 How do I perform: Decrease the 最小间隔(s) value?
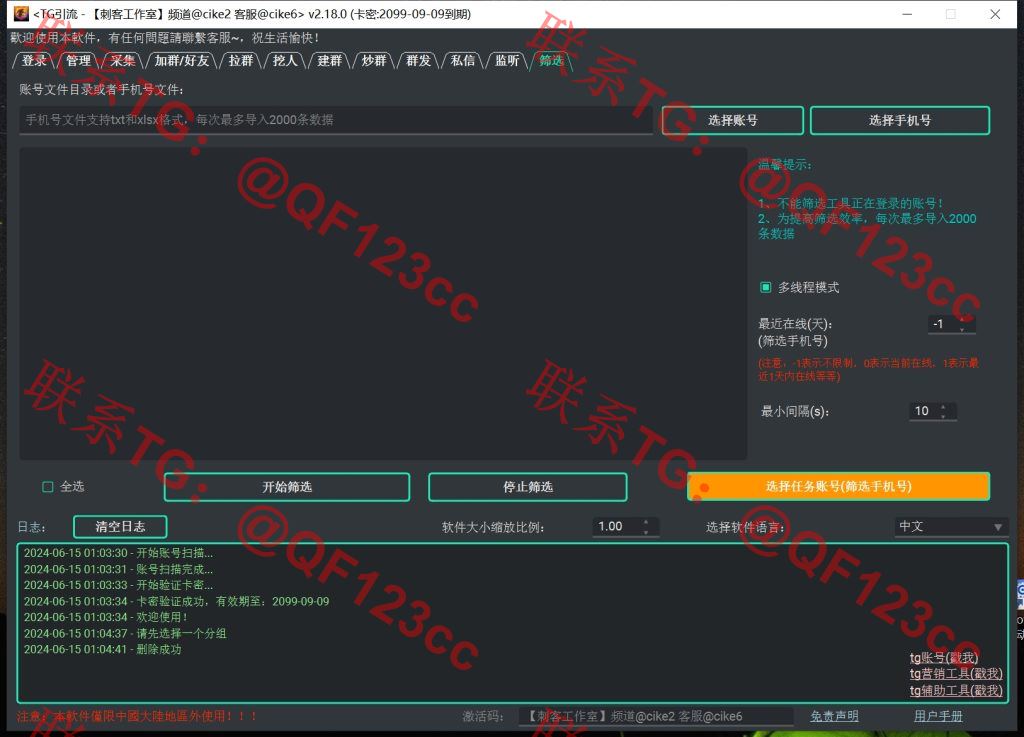pos(943,415)
